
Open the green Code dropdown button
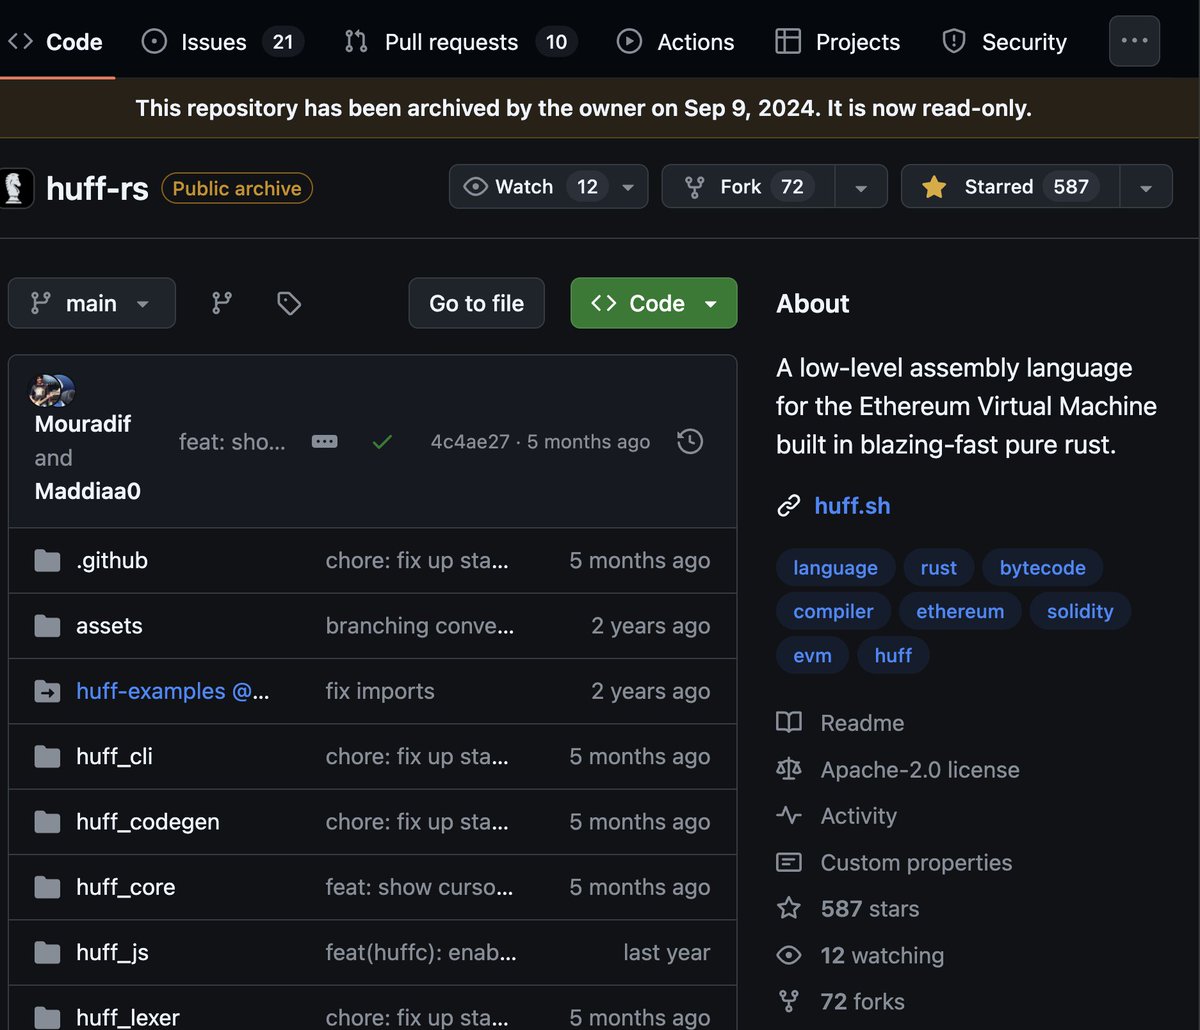point(654,303)
